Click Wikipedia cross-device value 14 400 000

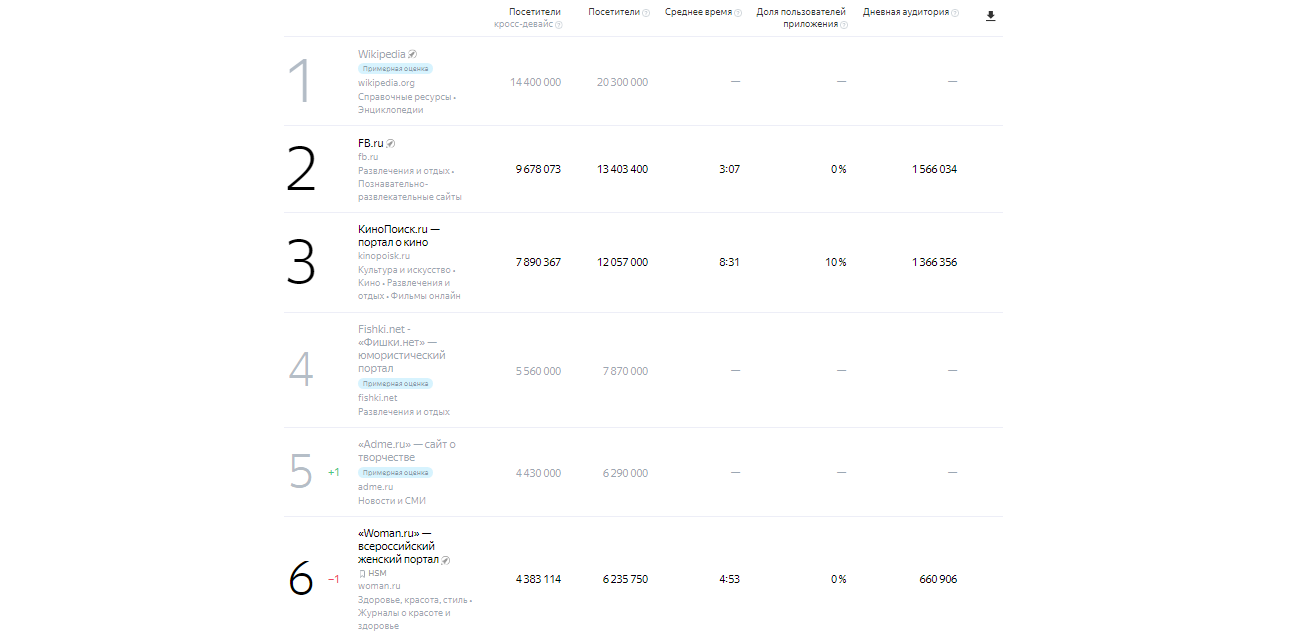point(536,82)
